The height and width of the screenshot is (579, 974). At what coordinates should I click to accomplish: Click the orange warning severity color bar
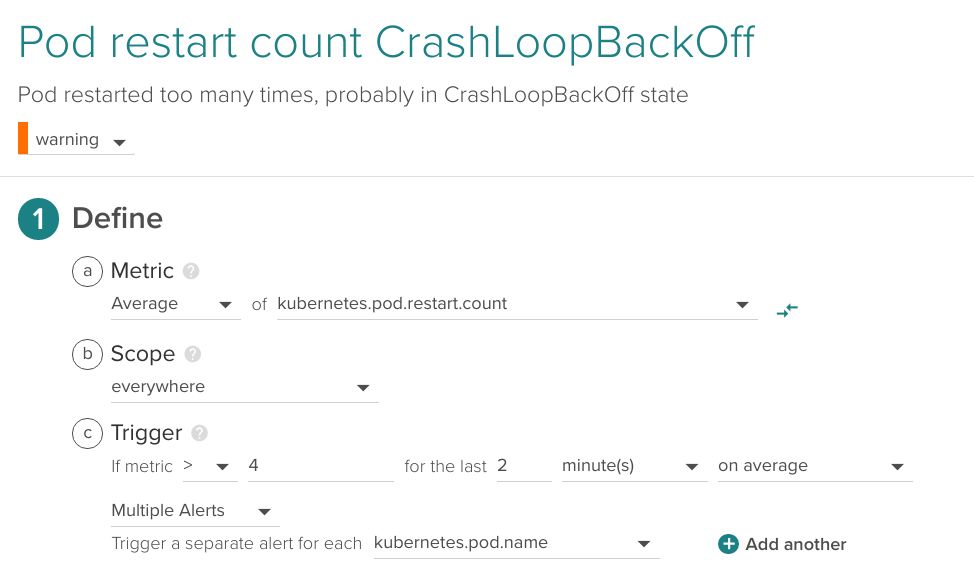[23, 139]
